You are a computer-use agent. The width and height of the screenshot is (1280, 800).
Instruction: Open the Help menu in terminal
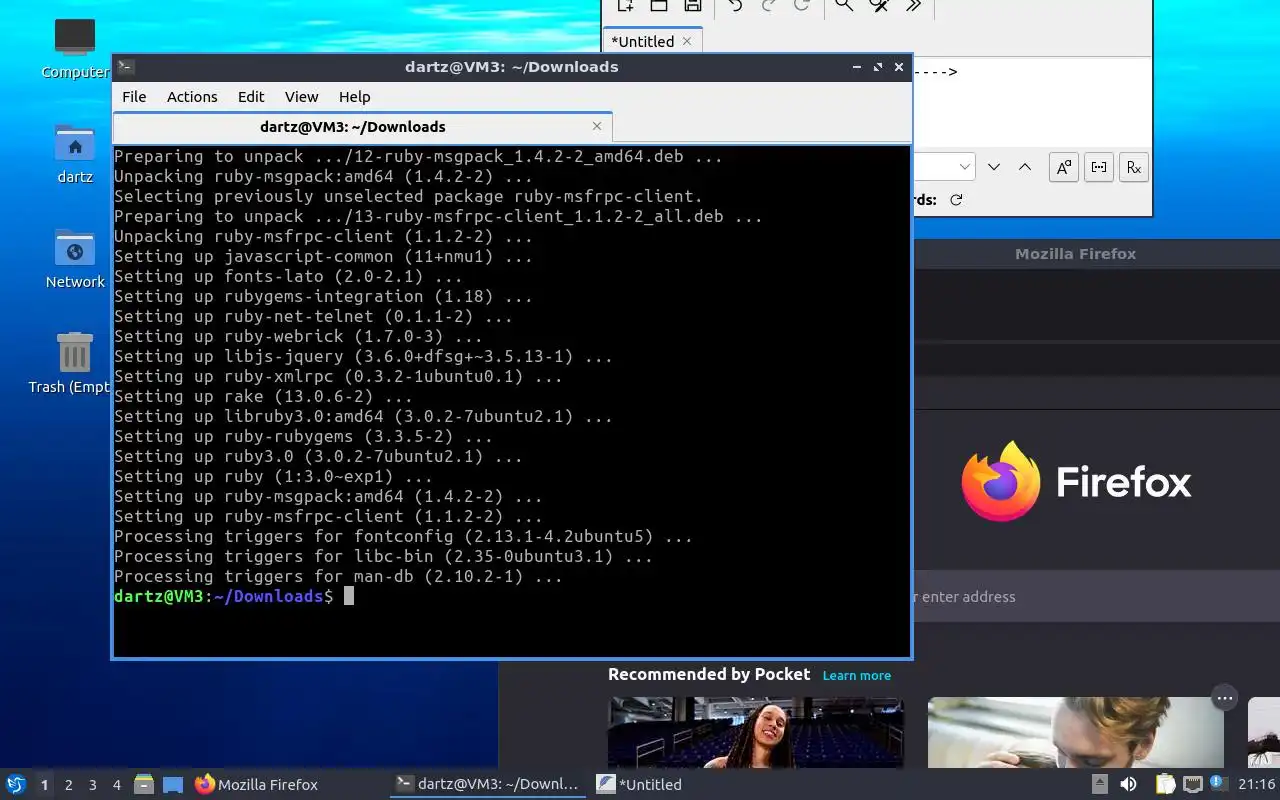pos(355,97)
